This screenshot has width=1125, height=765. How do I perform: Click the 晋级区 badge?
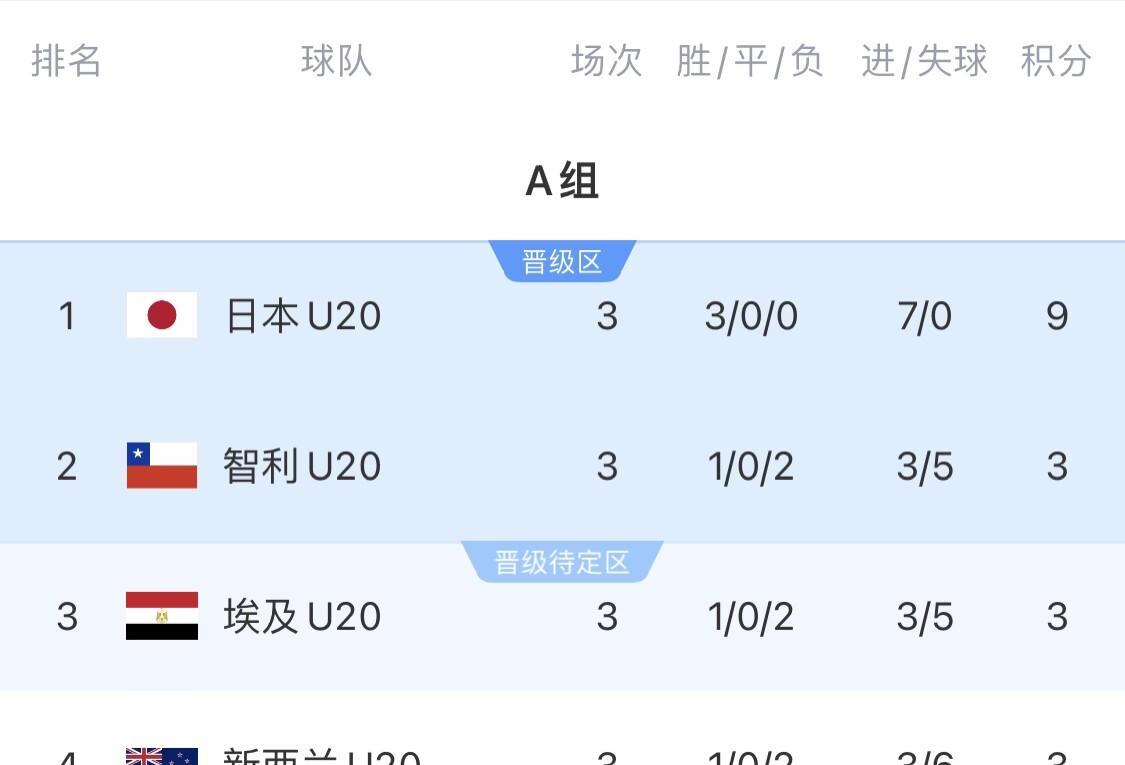(x=562, y=262)
